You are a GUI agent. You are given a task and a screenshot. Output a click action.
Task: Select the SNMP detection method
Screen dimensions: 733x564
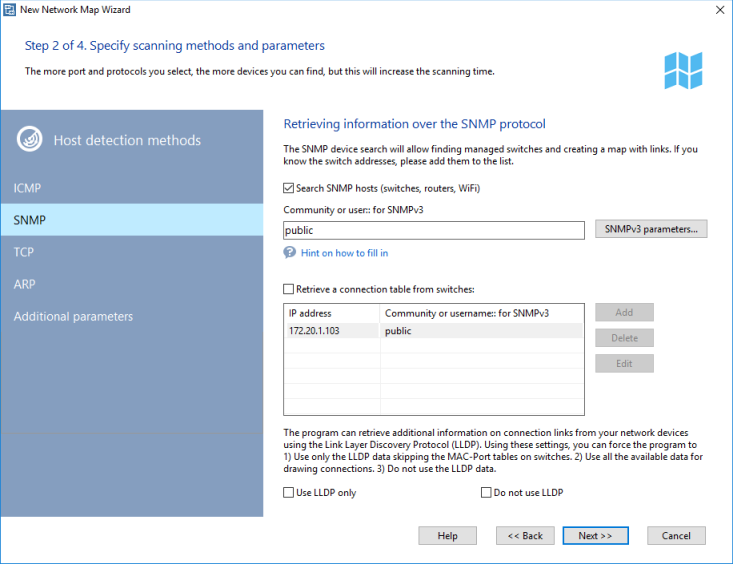click(x=30, y=220)
